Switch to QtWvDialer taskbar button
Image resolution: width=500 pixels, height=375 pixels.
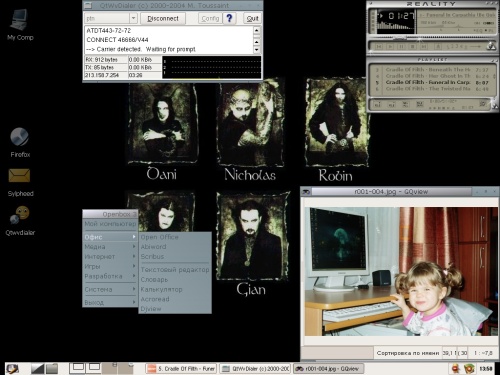(255, 368)
